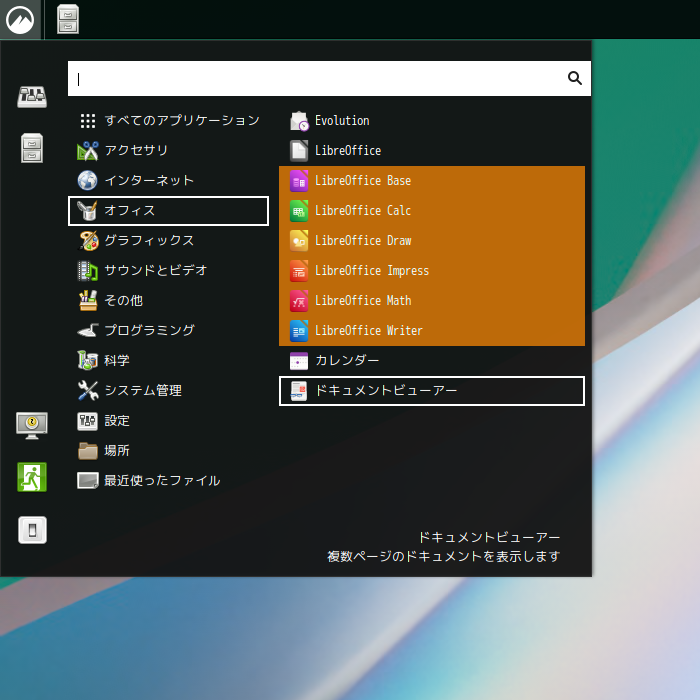Click the LibreOffice Impress orange icon

tap(299, 271)
